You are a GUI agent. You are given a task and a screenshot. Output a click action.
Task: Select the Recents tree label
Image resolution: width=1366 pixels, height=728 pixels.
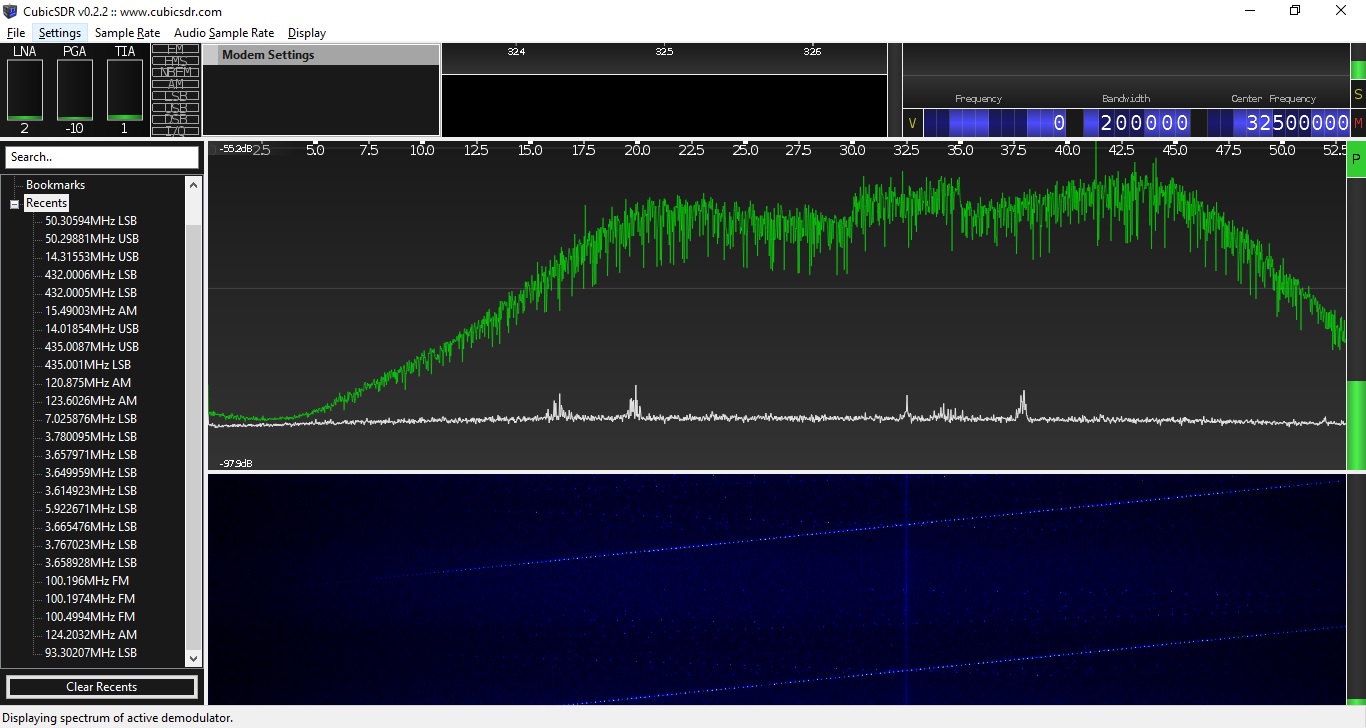coord(46,203)
